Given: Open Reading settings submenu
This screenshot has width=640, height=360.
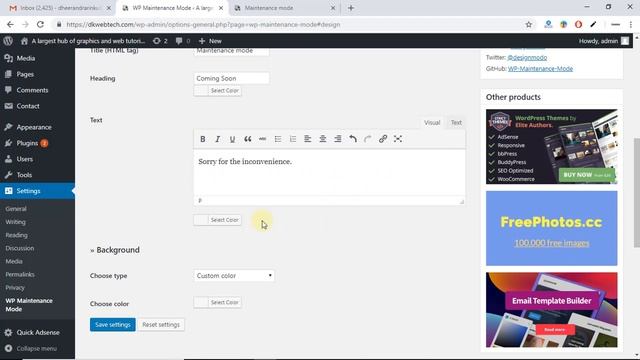Looking at the screenshot, I should click(16, 235).
